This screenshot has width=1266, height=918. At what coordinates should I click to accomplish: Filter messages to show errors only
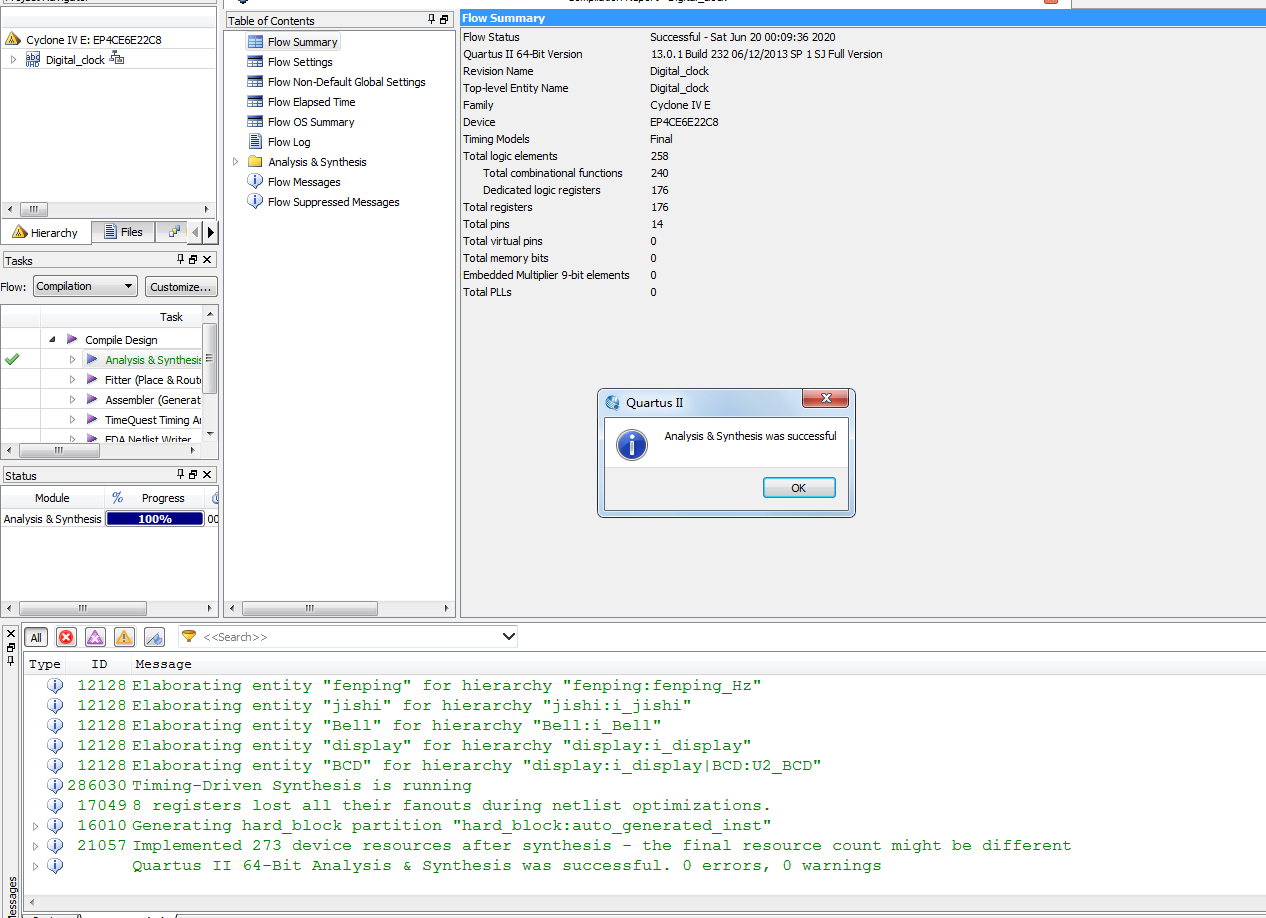(66, 637)
